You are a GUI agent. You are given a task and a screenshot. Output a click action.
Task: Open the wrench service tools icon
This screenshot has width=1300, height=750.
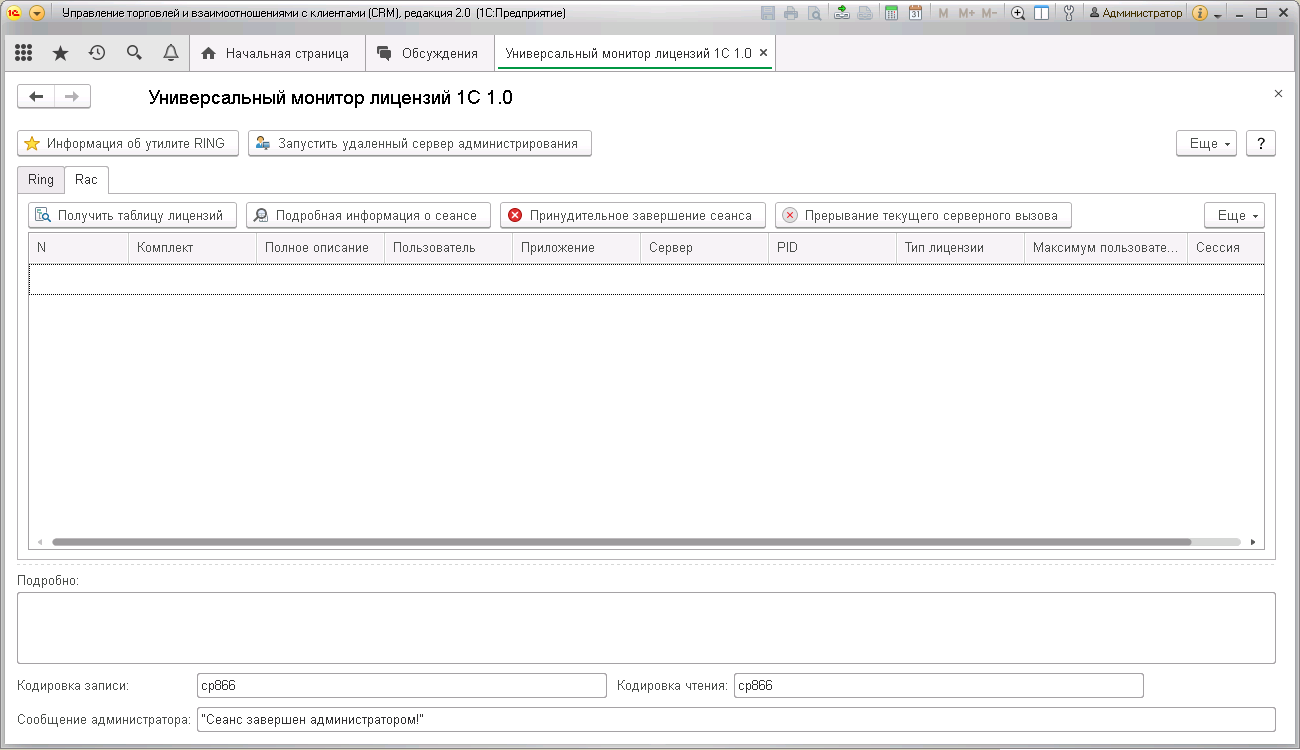coord(1069,13)
